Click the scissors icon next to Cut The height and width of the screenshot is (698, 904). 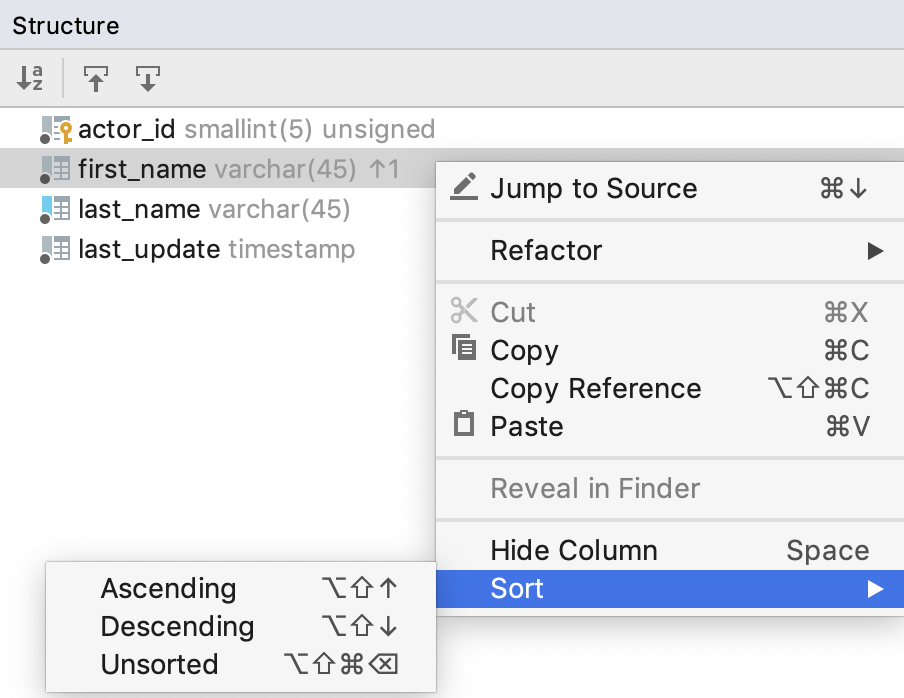463,311
